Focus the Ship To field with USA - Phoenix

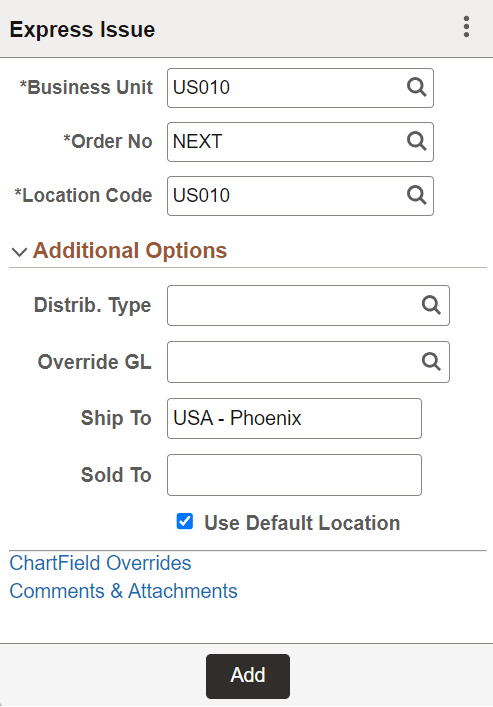tap(294, 418)
